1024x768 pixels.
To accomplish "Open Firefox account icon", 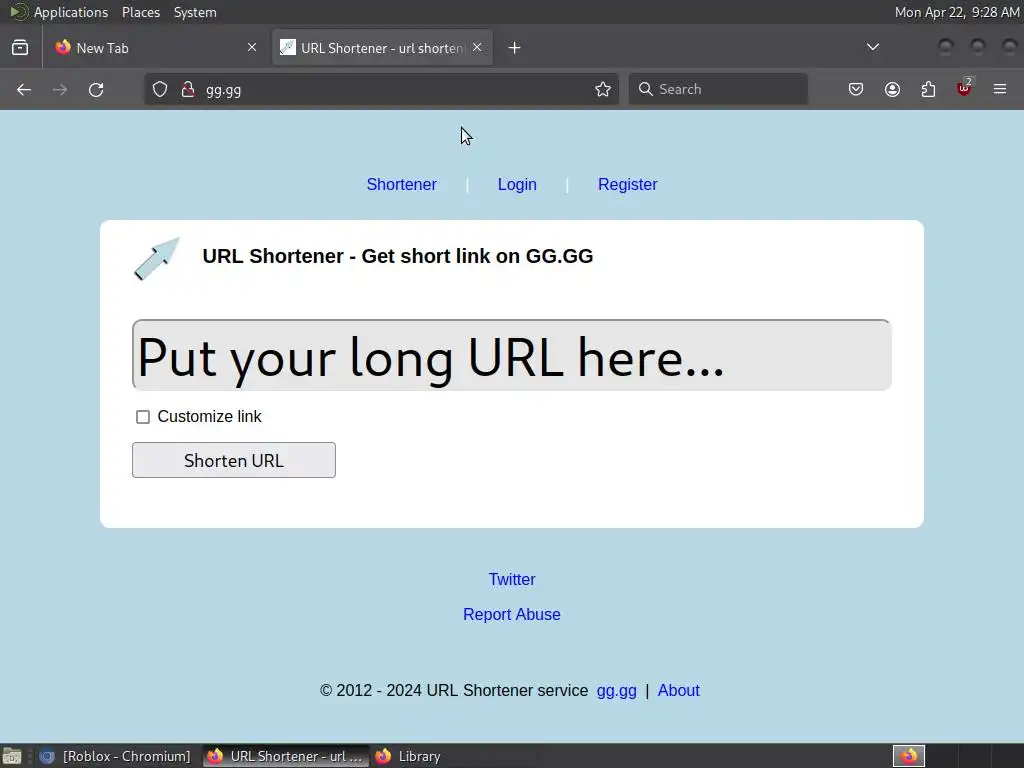I will tap(892, 89).
